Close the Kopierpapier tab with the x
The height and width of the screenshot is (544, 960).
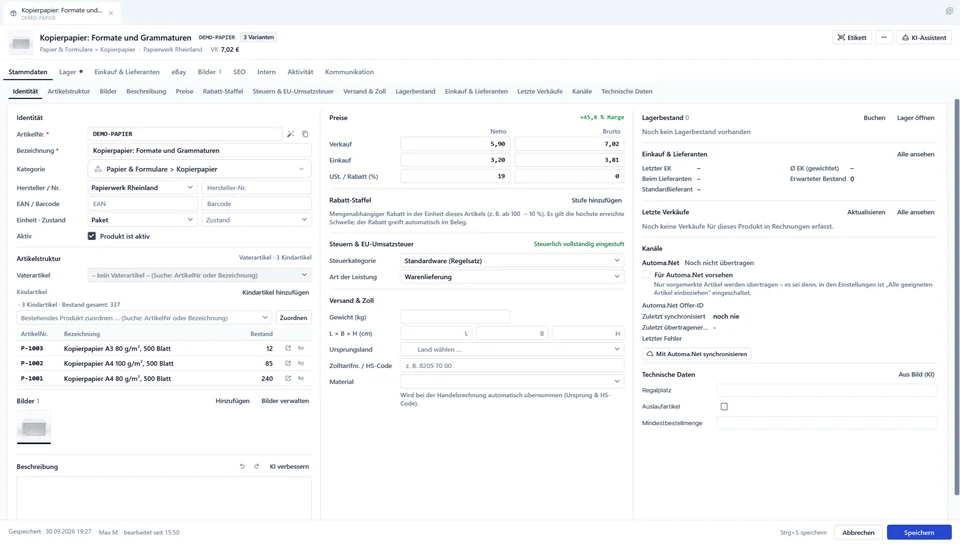click(x=111, y=13)
